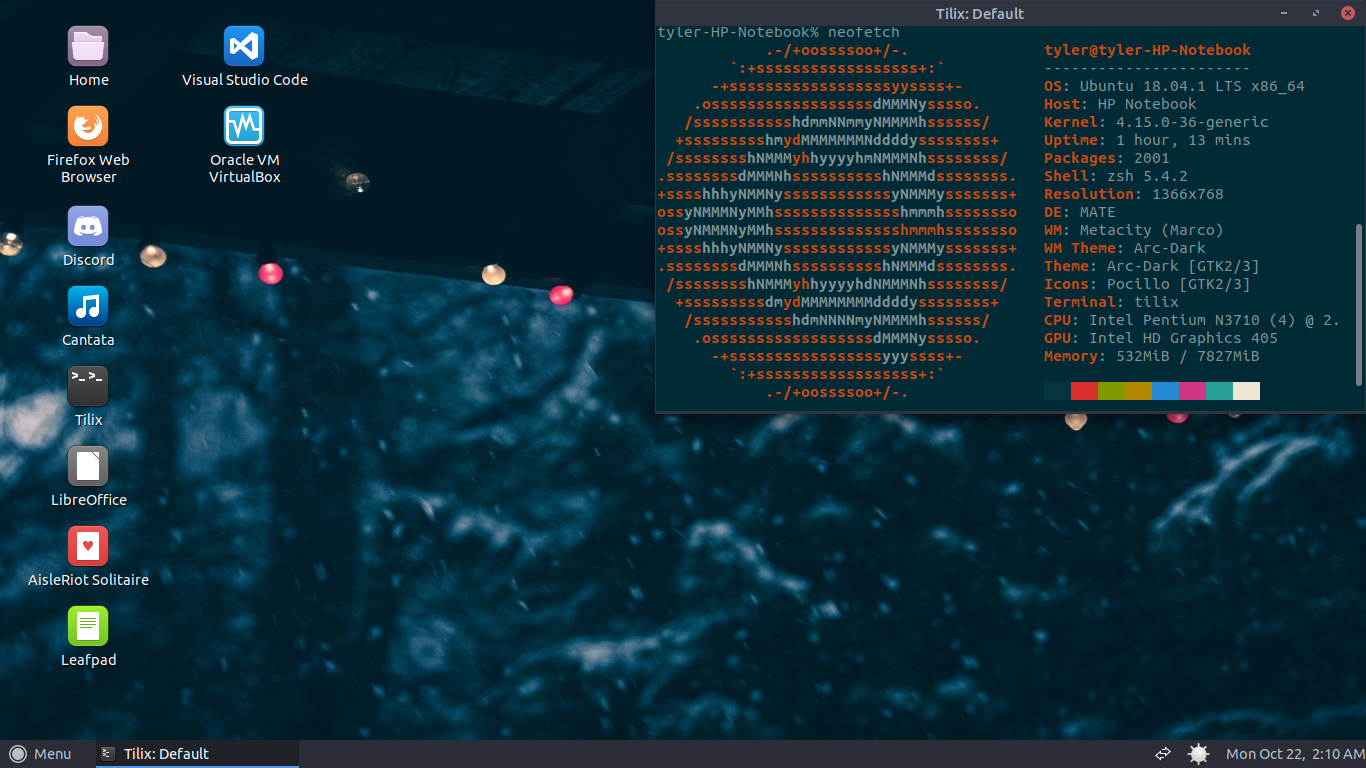Open the Menu button in the panel
The height and width of the screenshot is (768, 1366).
[x=40, y=754]
